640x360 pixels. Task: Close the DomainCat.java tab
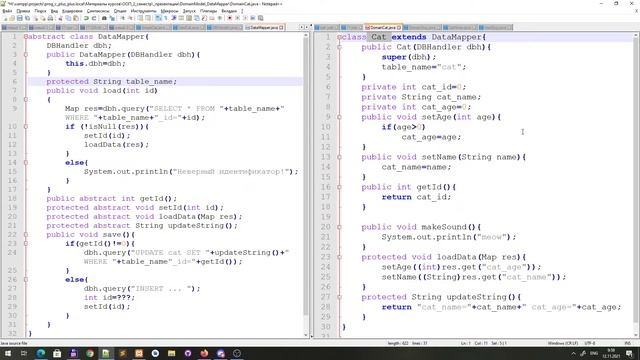tap(399, 27)
